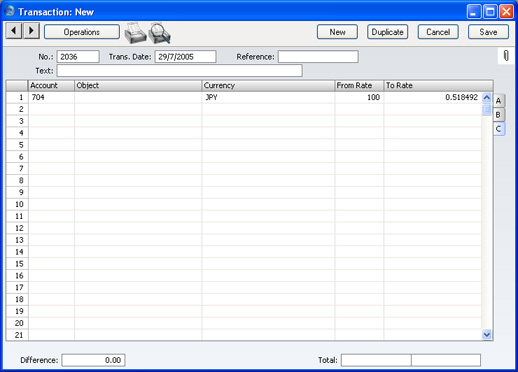Click the To Rate column header
Viewport: 518px width, 372px height.
(438, 86)
